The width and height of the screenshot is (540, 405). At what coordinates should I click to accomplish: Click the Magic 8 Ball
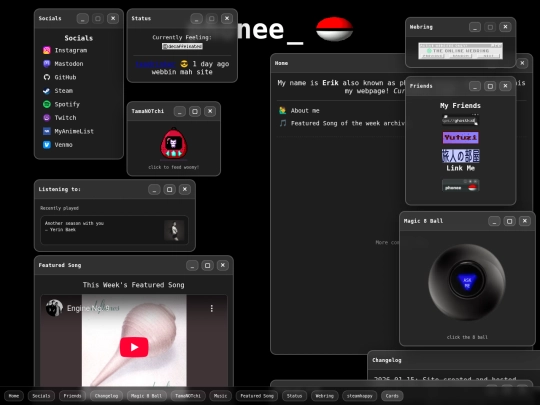[x=467, y=282]
